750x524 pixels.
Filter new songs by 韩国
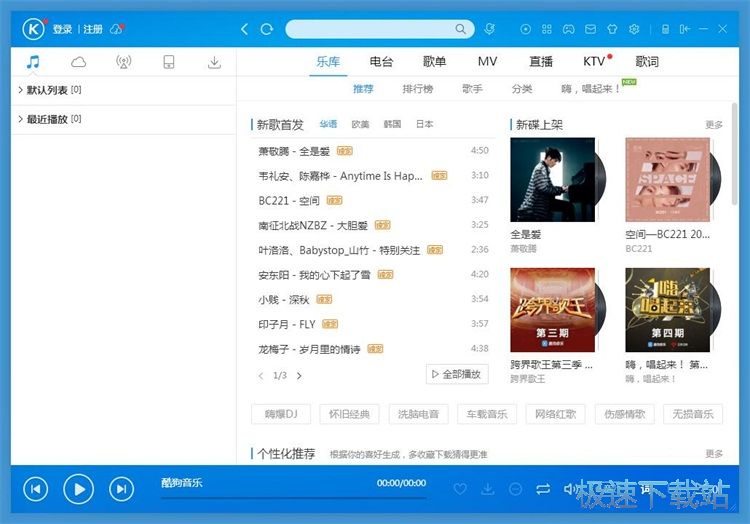click(392, 124)
